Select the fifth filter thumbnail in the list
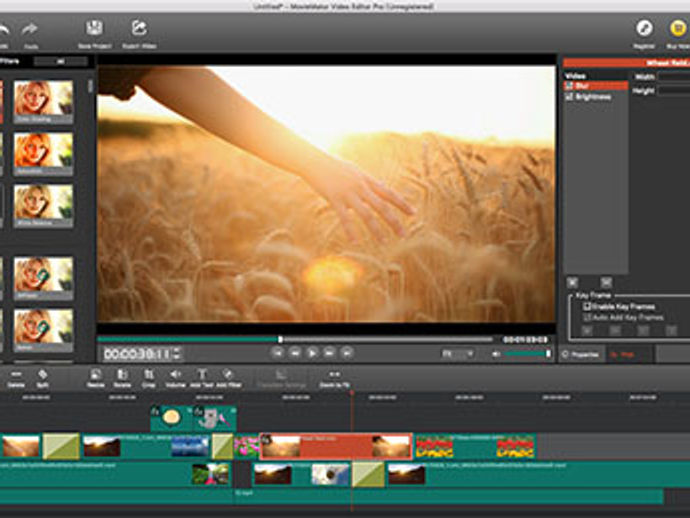The height and width of the screenshot is (518, 690). (43, 330)
